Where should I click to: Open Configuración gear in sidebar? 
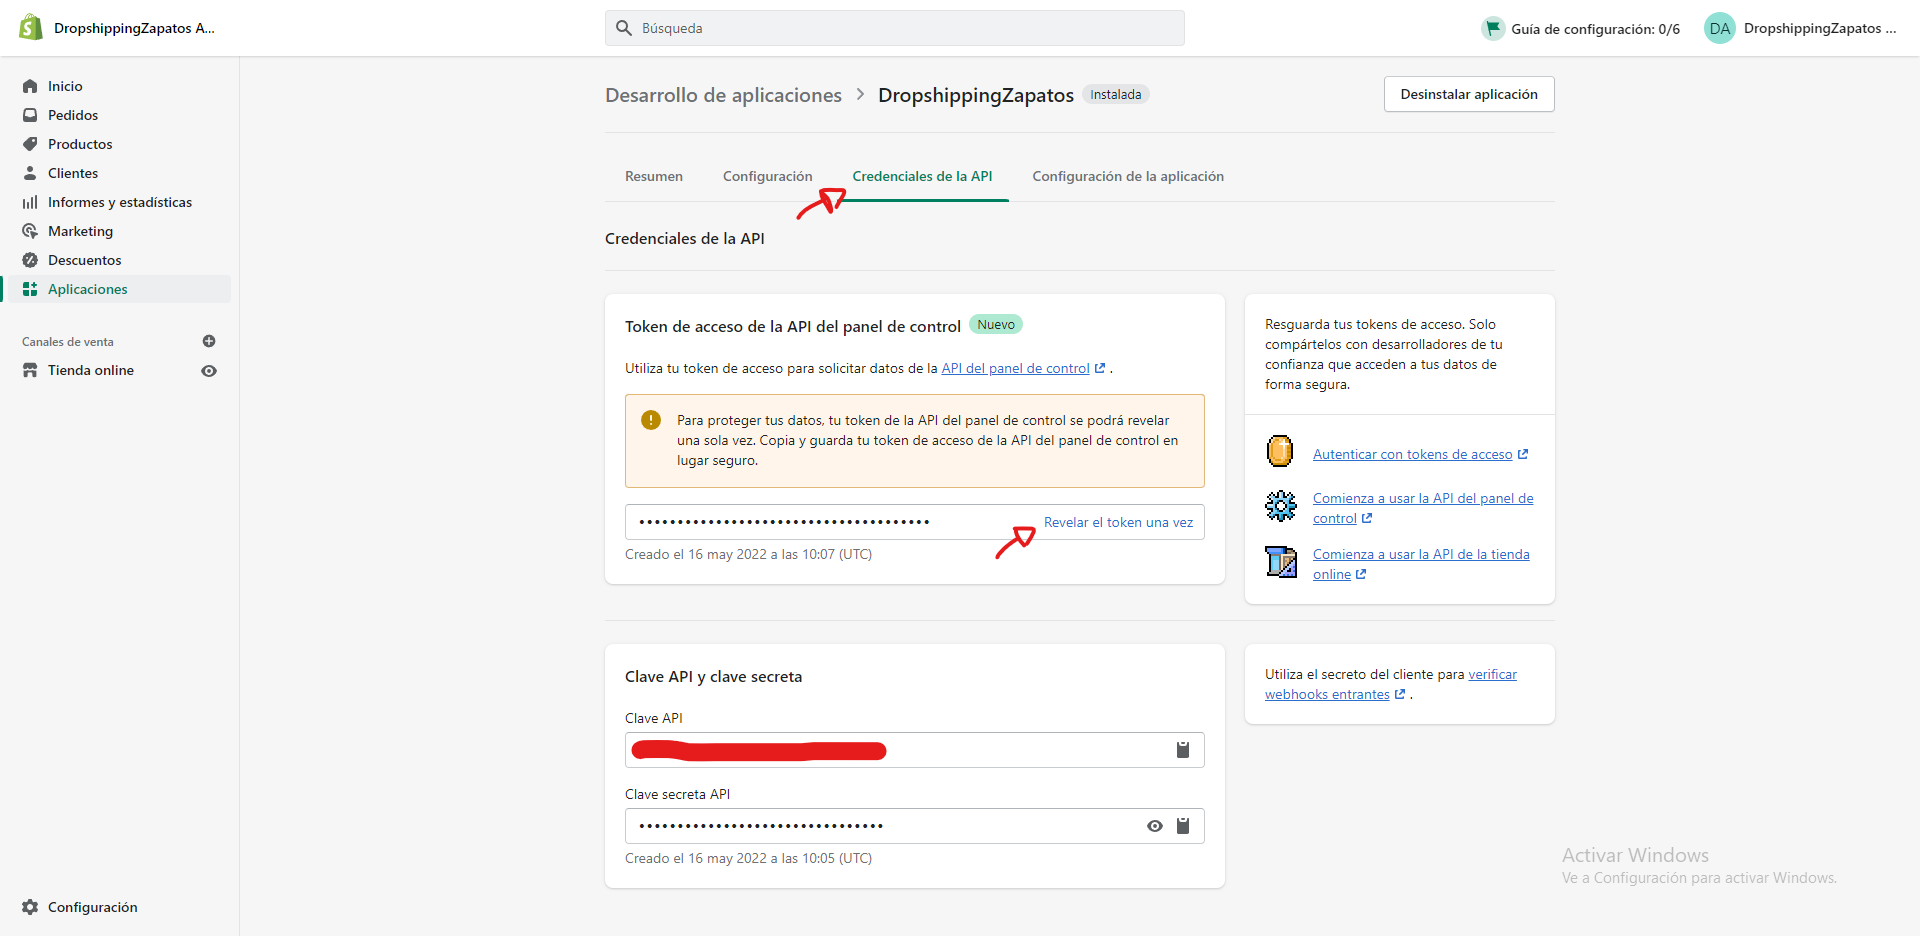tap(92, 907)
